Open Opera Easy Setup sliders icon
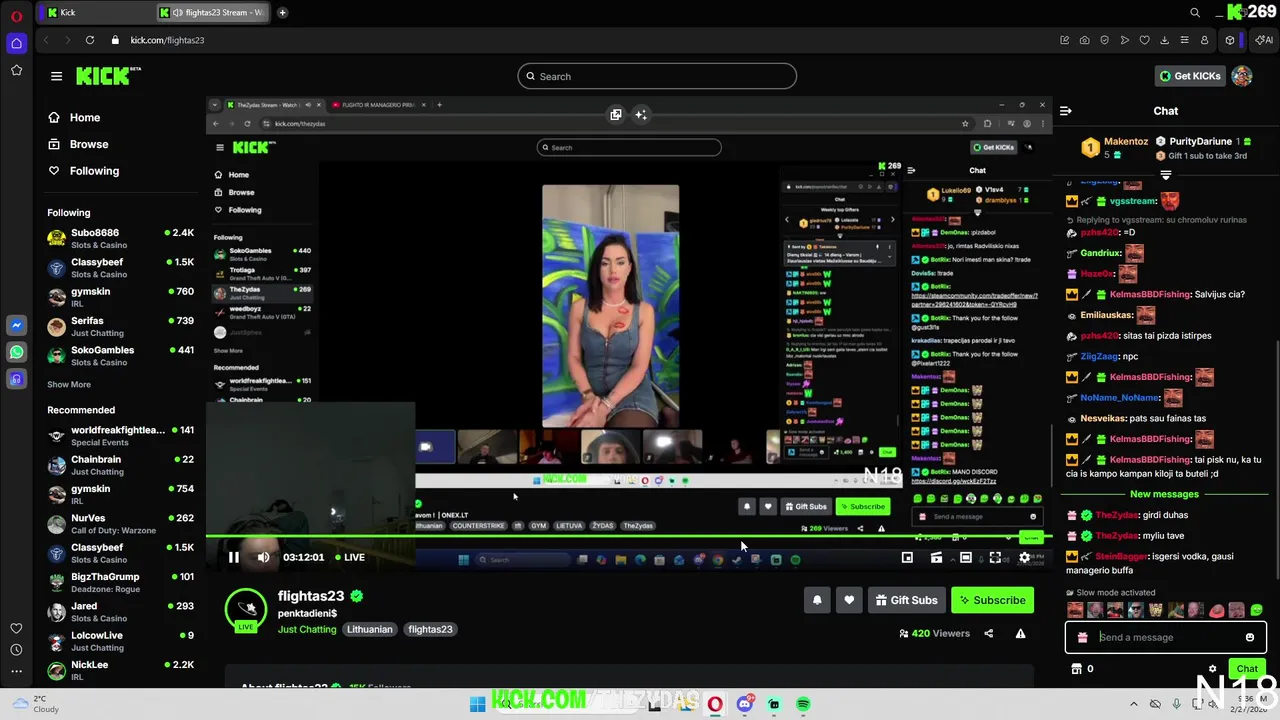Screen dimensions: 1280x720 click(1185, 40)
